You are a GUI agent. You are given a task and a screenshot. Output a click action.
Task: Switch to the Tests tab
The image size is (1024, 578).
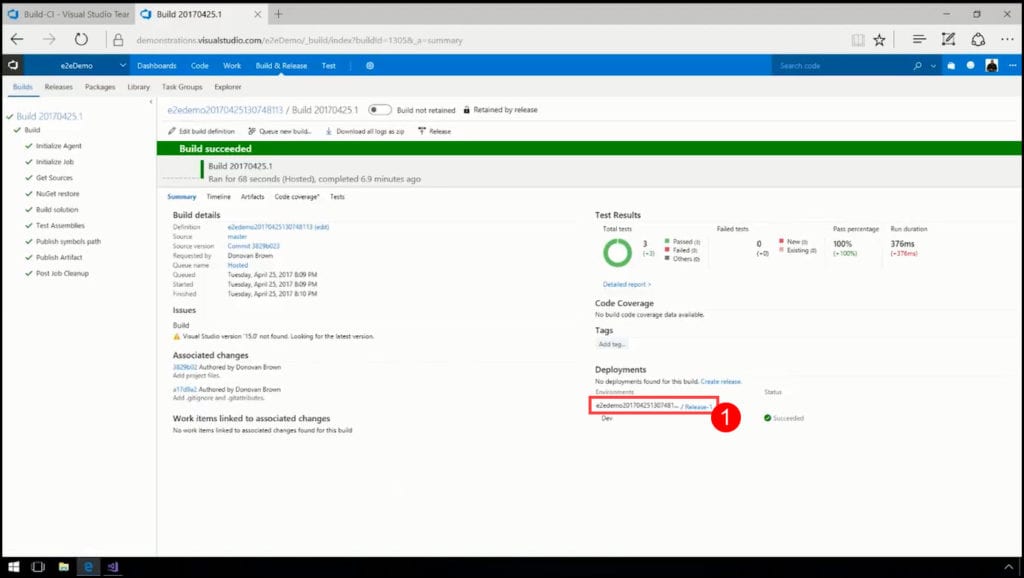pos(337,197)
